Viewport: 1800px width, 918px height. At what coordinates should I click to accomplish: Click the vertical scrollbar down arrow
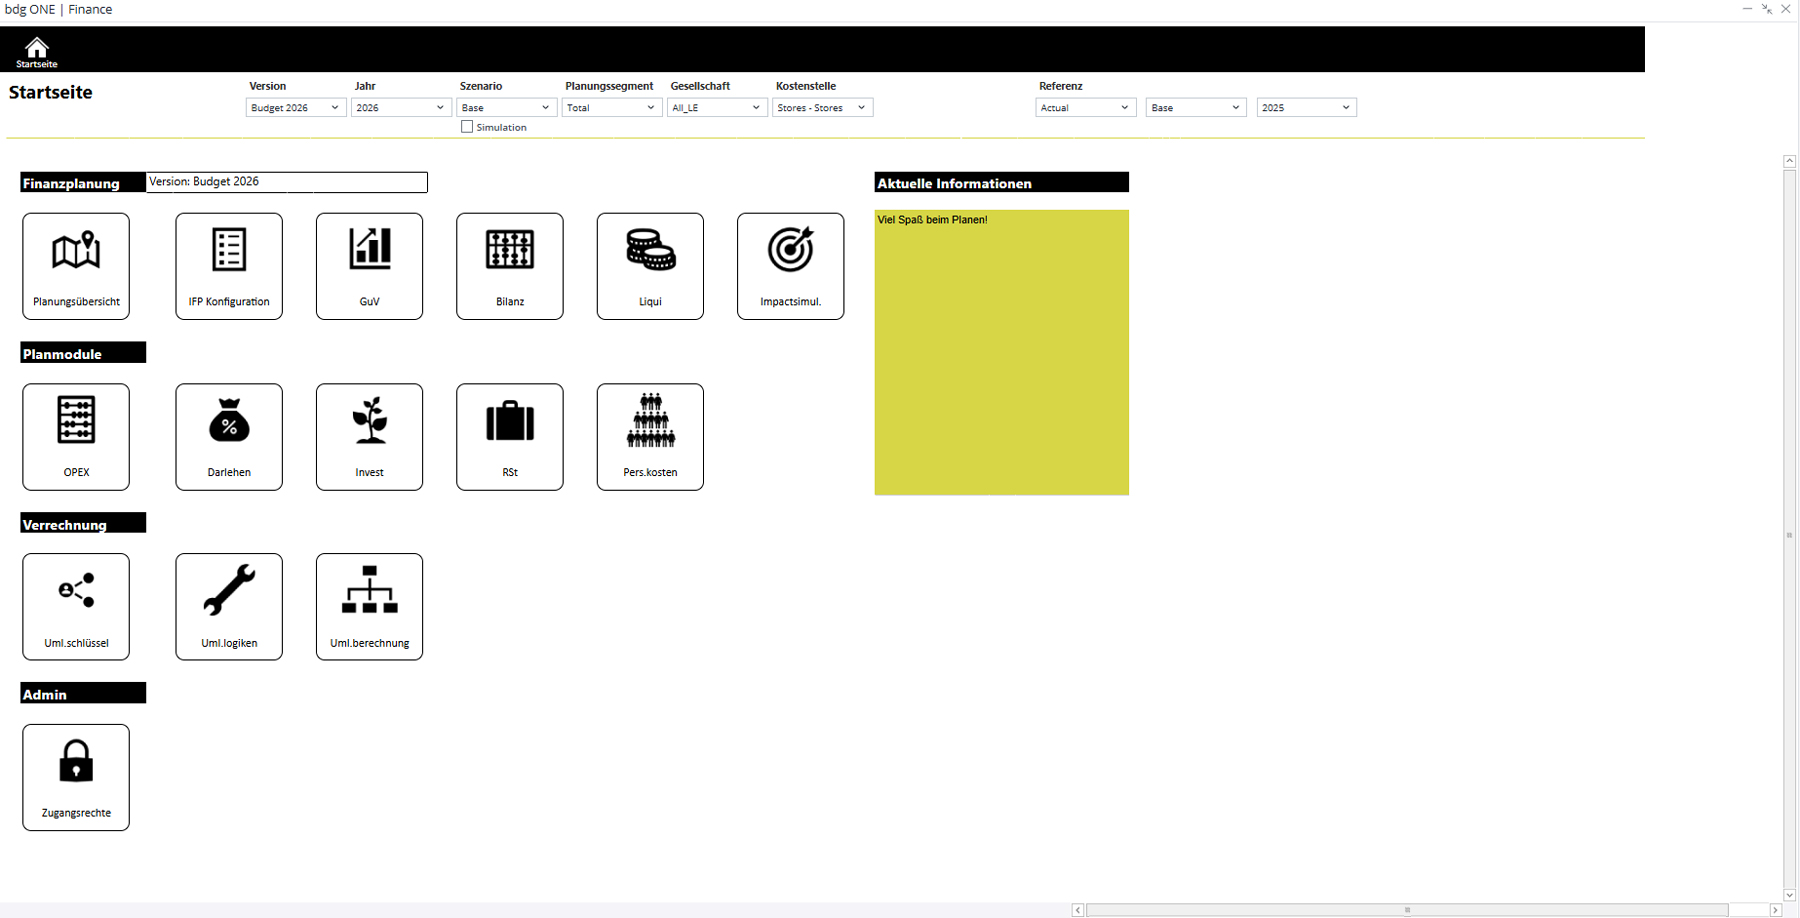[x=1789, y=895]
